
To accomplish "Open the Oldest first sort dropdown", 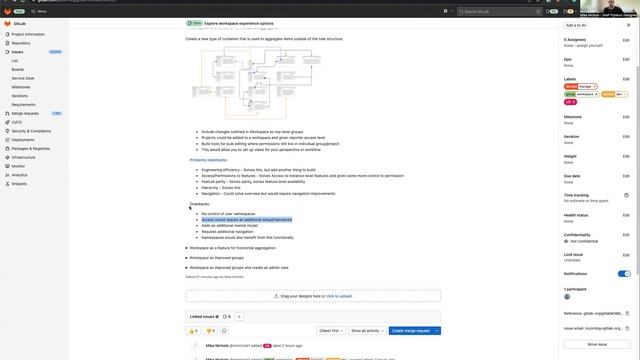I will pos(331,331).
